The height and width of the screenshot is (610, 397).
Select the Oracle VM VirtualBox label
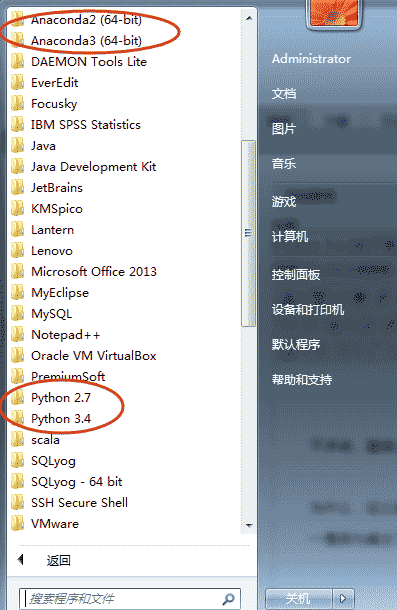click(x=93, y=356)
